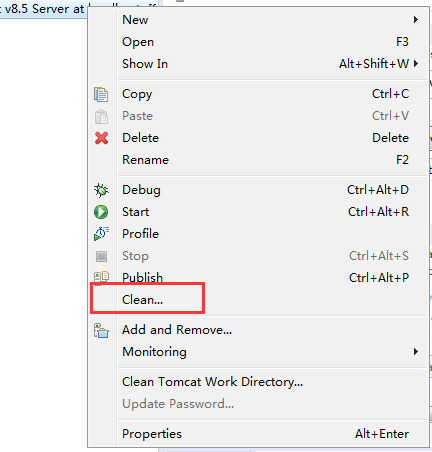Click the Stop square icon
432x452 pixels.
point(101,256)
